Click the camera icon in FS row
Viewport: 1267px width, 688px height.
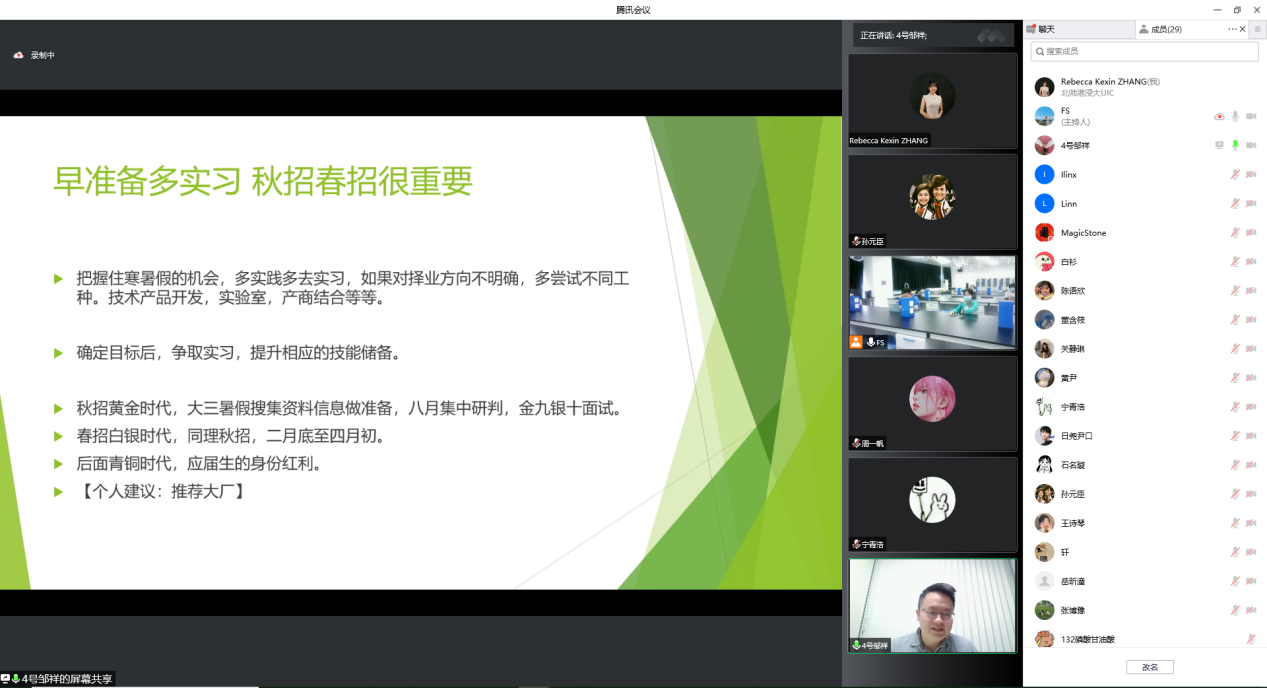[1251, 117]
